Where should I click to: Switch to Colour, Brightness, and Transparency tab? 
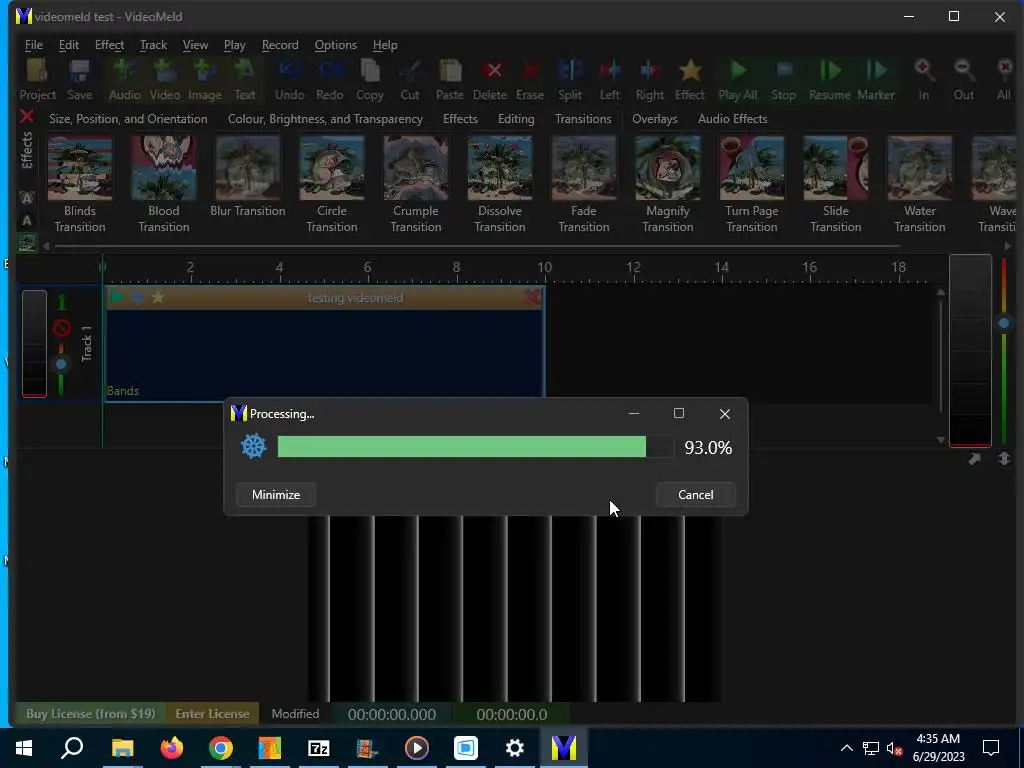(325, 119)
